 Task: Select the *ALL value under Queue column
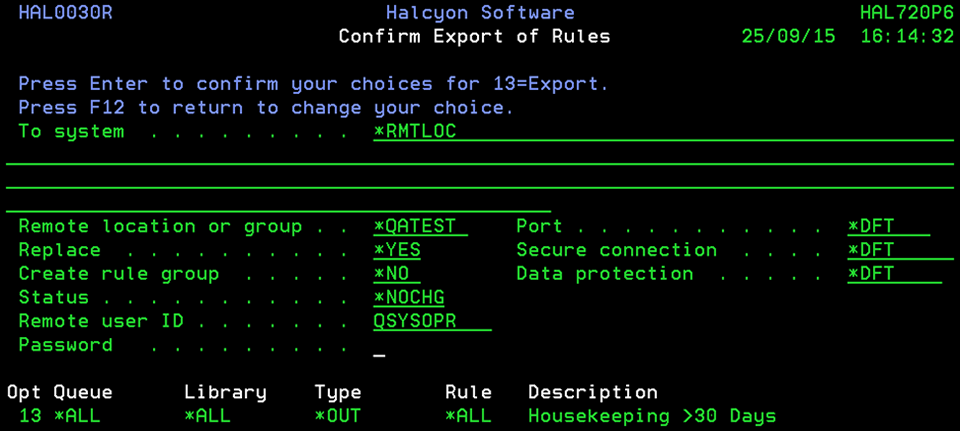tap(77, 416)
